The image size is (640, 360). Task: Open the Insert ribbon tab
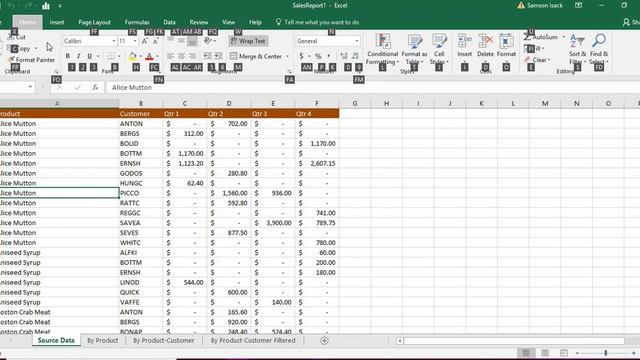(57, 22)
